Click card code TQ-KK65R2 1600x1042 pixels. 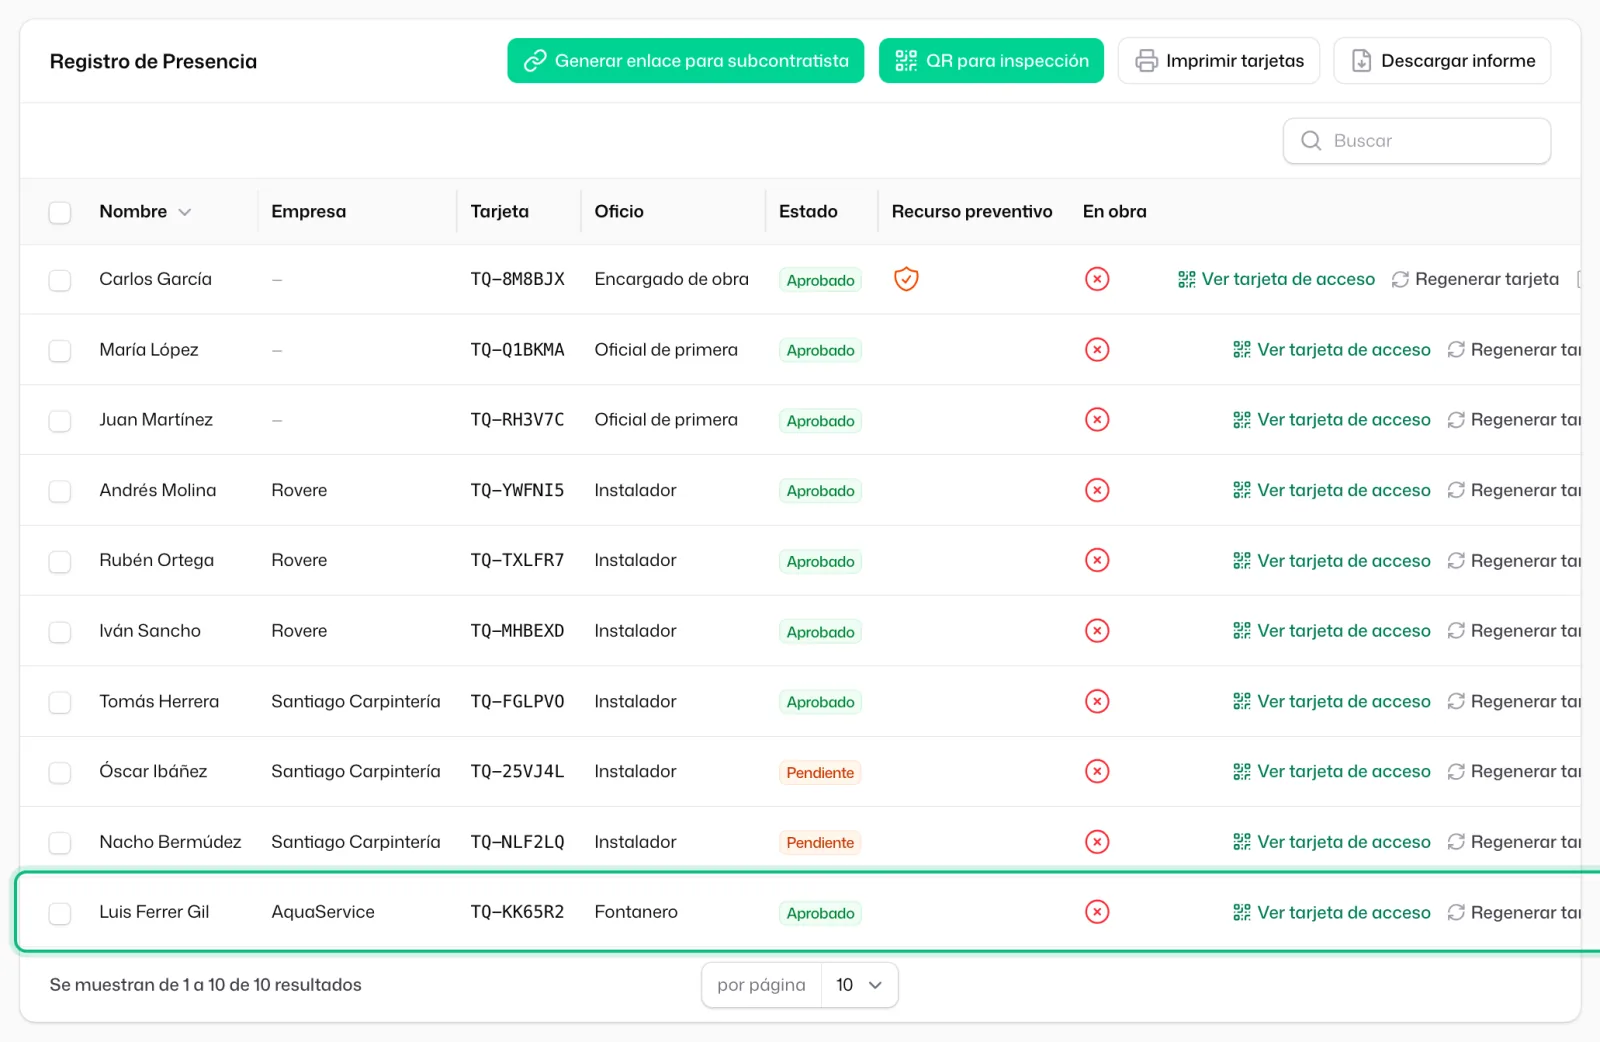pos(517,912)
